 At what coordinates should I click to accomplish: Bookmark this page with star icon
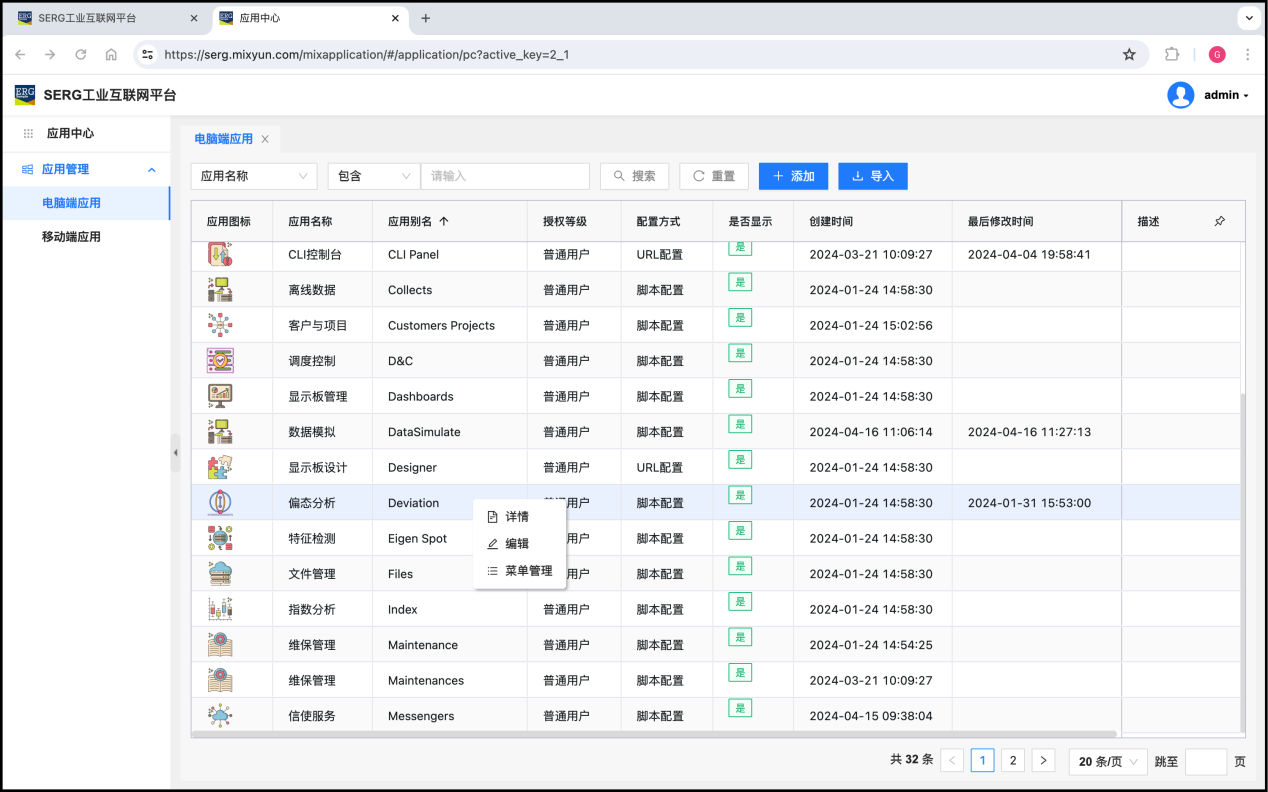click(1129, 55)
